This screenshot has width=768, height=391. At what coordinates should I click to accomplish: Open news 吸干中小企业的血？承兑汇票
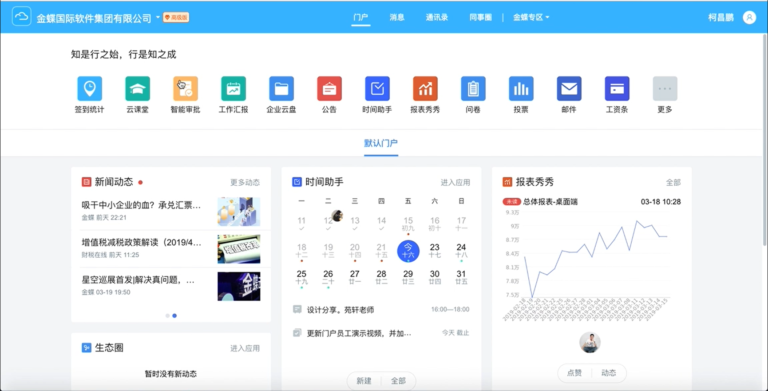click(x=142, y=206)
